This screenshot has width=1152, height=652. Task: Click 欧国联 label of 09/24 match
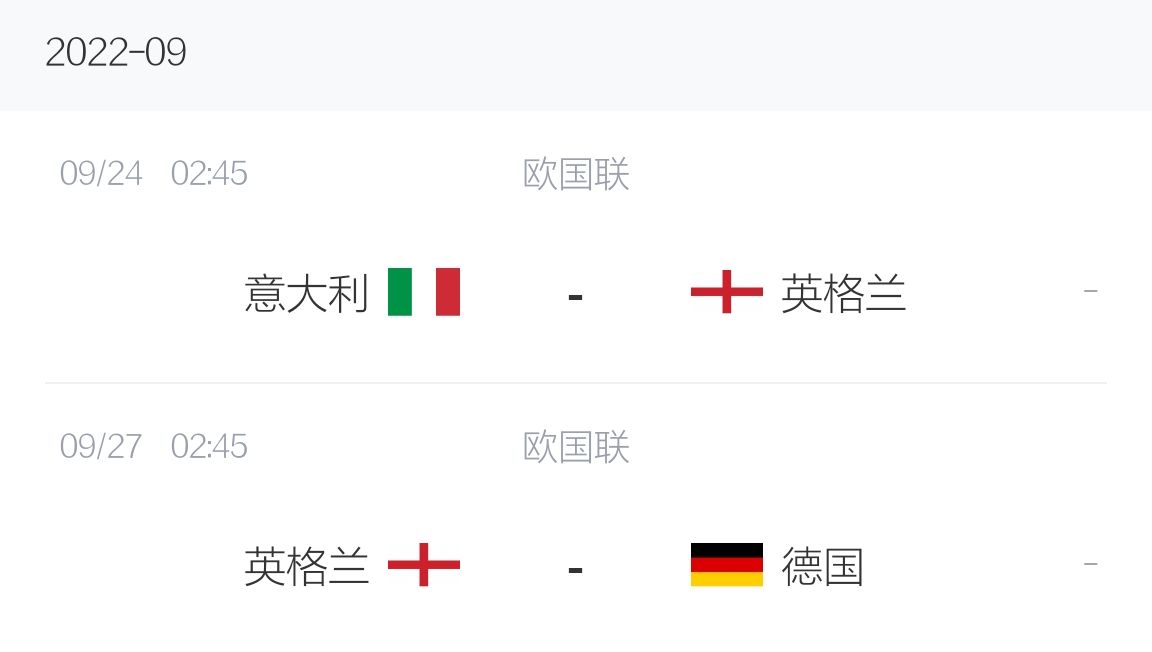click(576, 174)
